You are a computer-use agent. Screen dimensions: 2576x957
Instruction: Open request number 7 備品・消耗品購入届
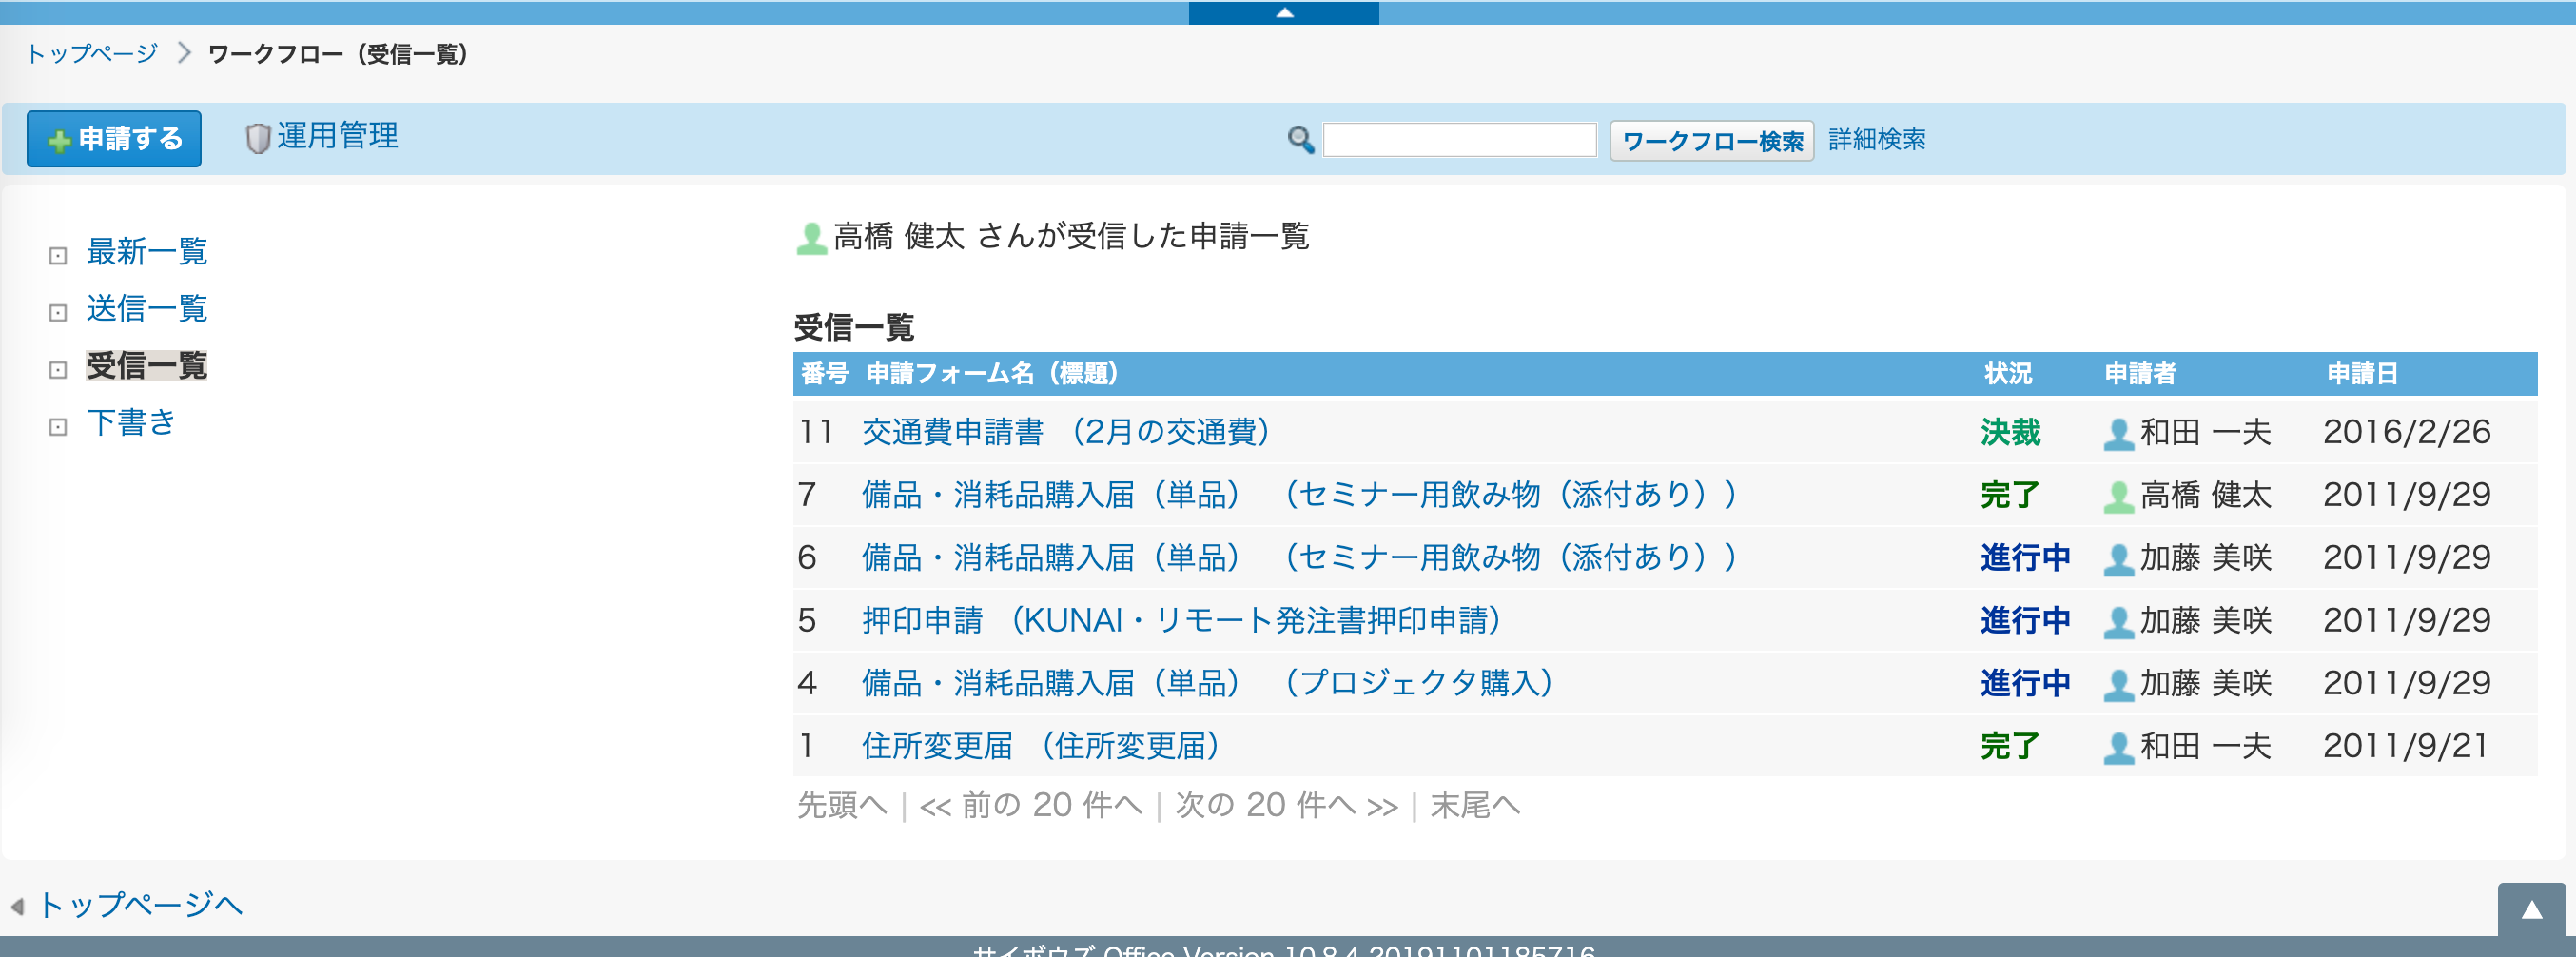[x=1300, y=495]
